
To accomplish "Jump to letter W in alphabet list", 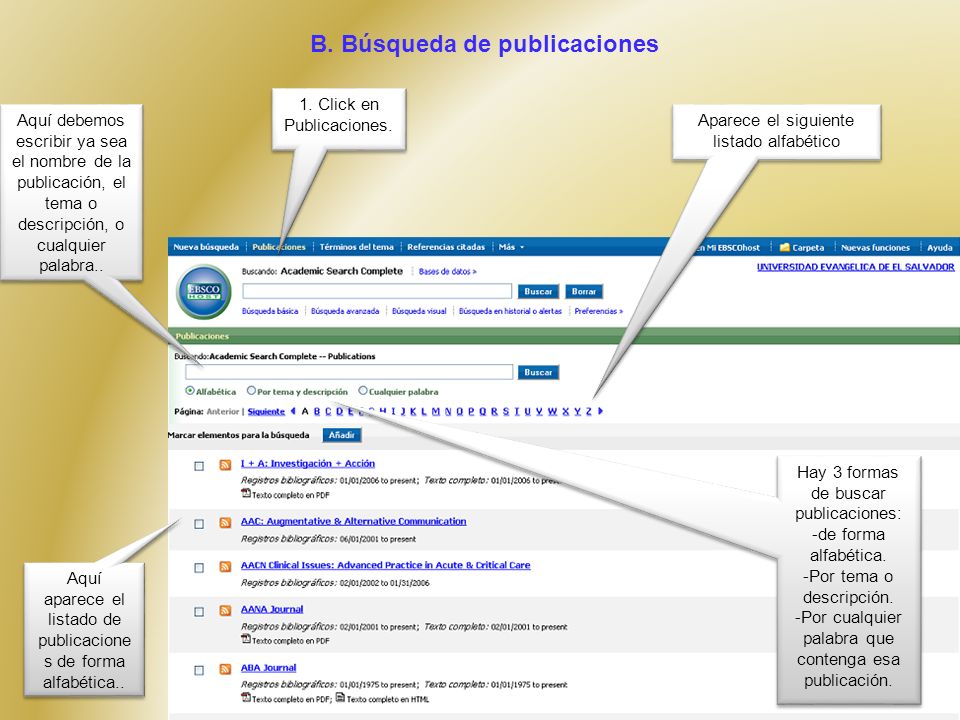I will (x=552, y=411).
